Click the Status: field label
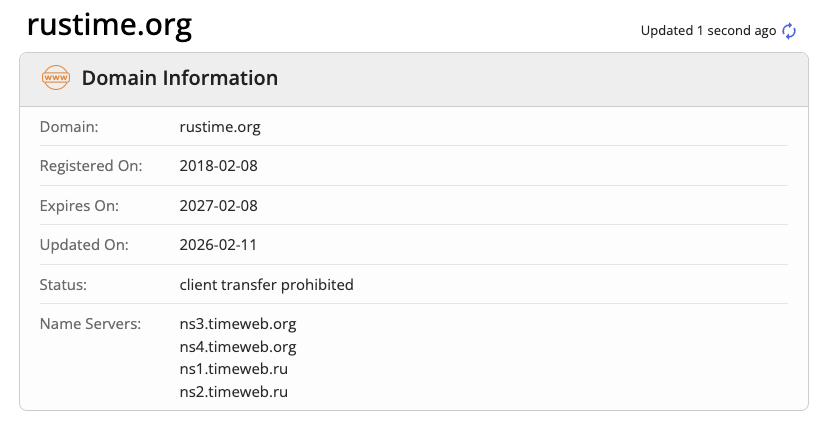 pyautogui.click(x=63, y=285)
